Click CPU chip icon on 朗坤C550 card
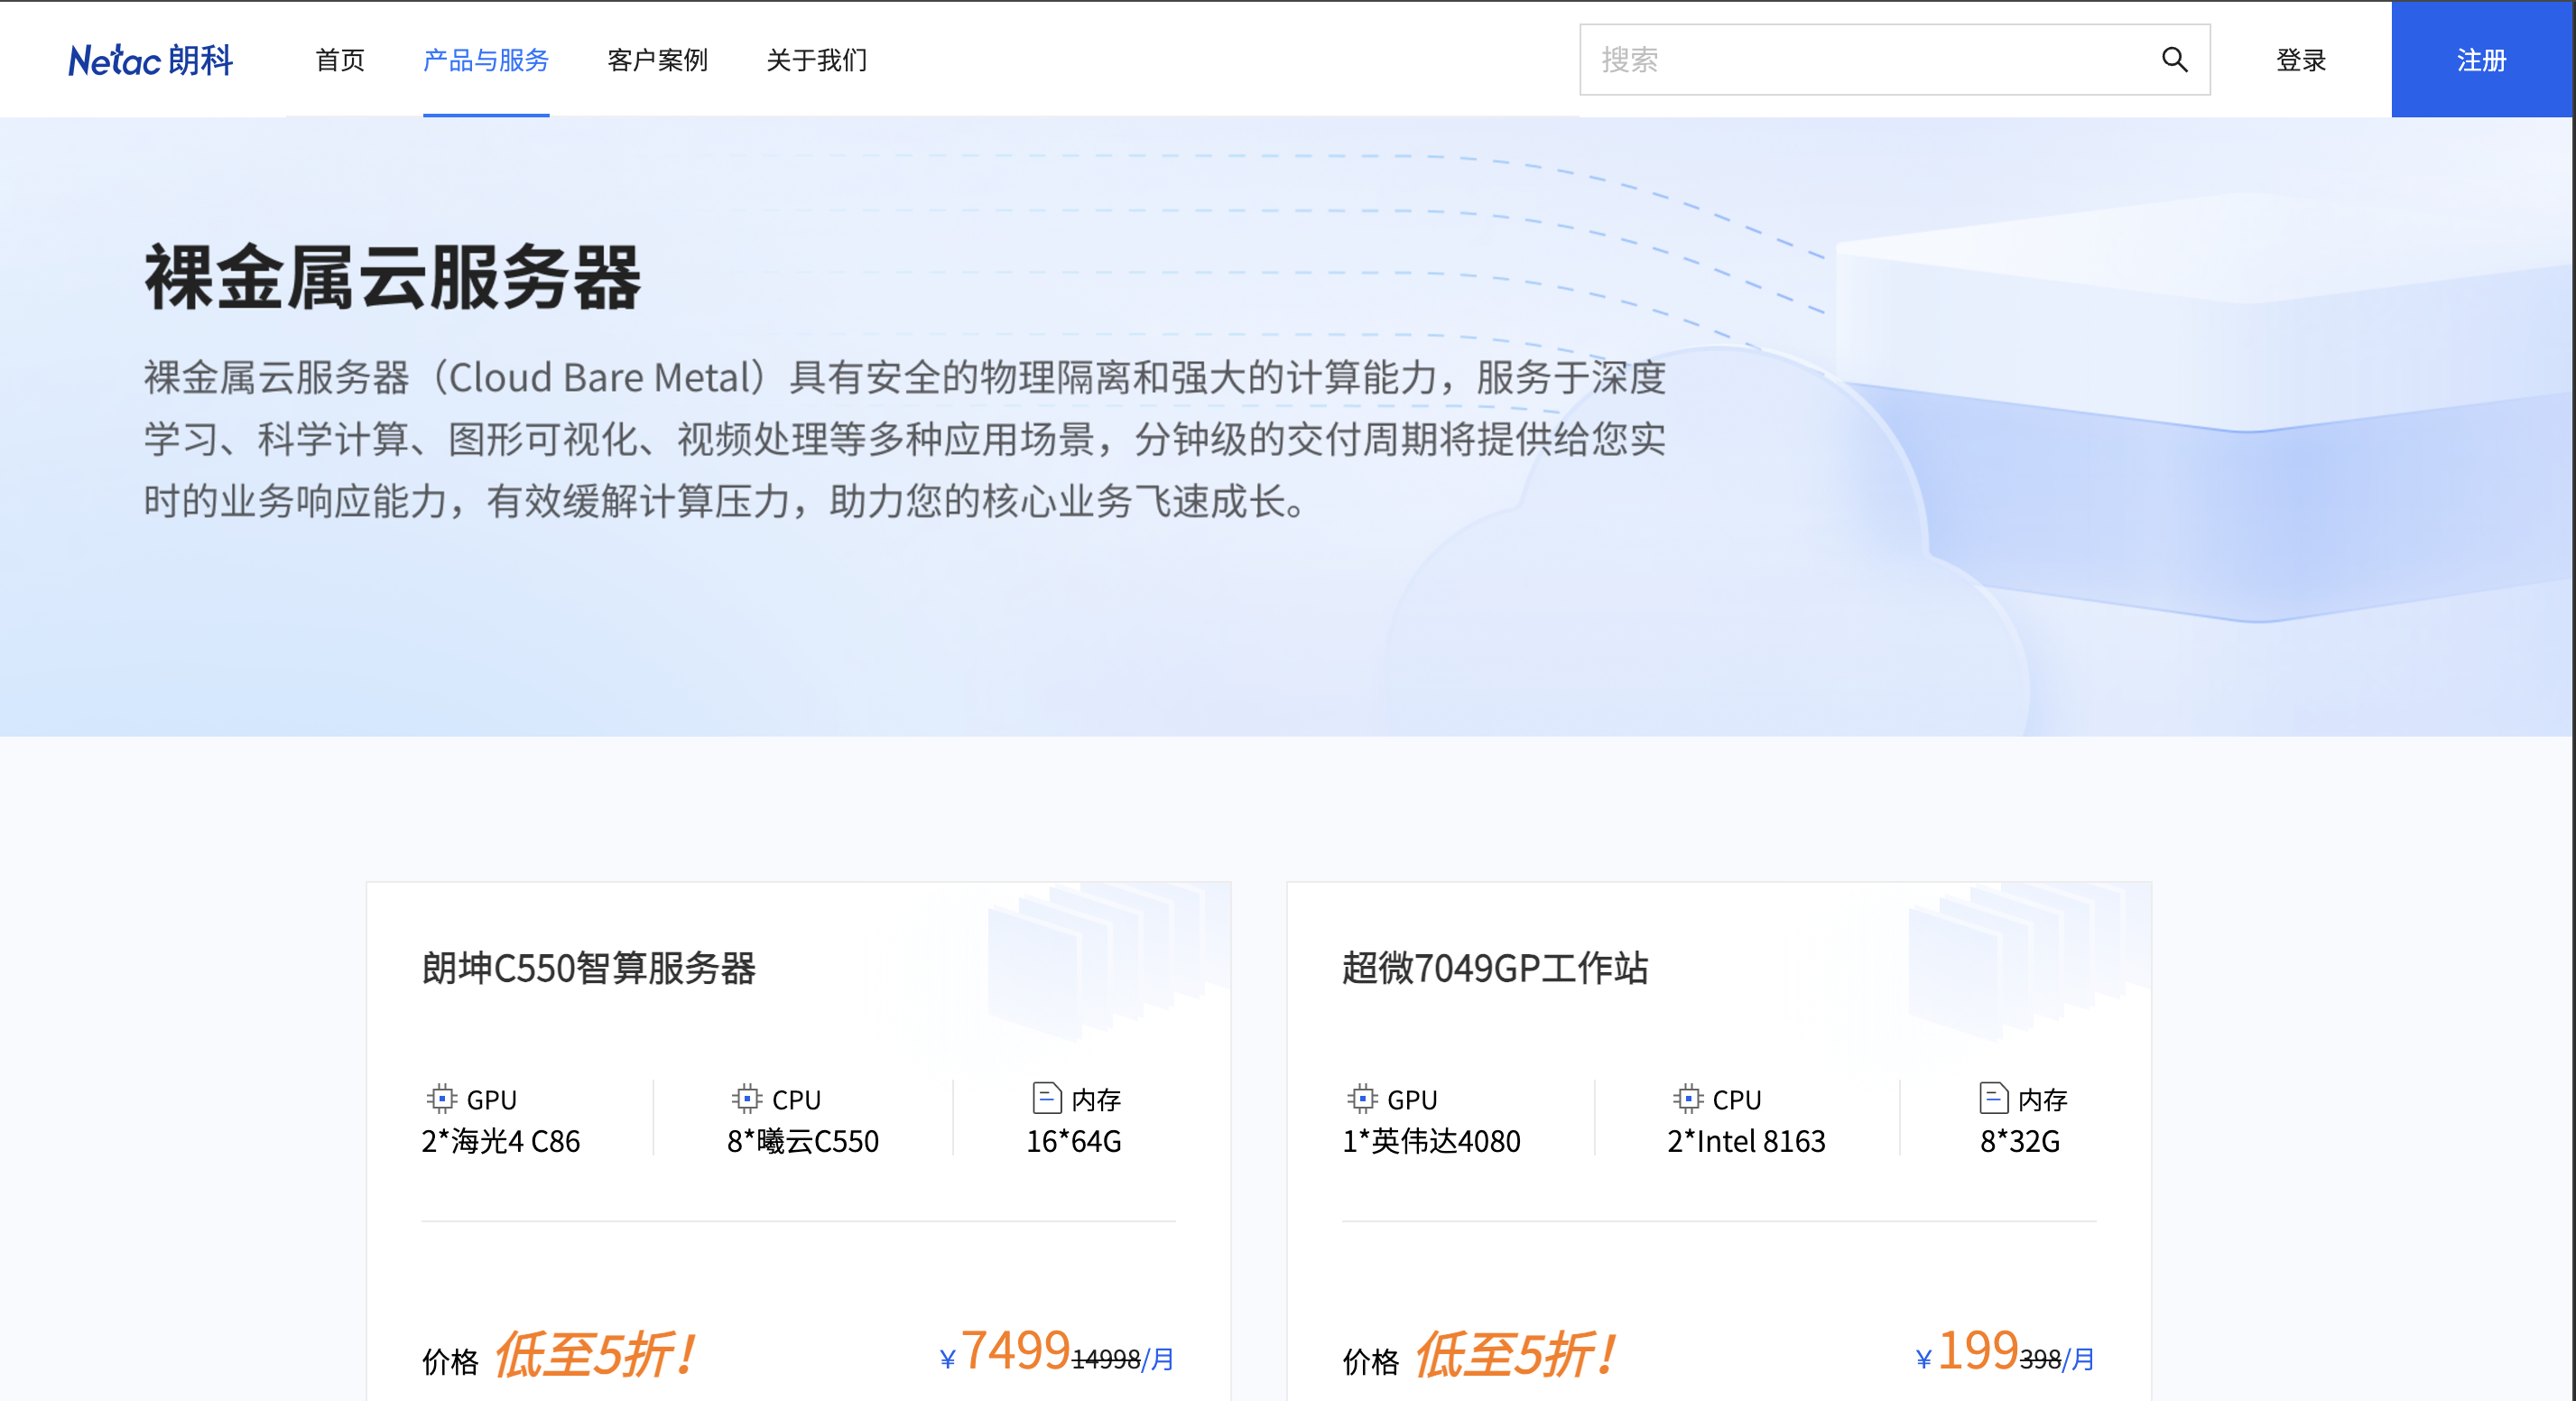The height and width of the screenshot is (1401, 2576). (746, 1099)
